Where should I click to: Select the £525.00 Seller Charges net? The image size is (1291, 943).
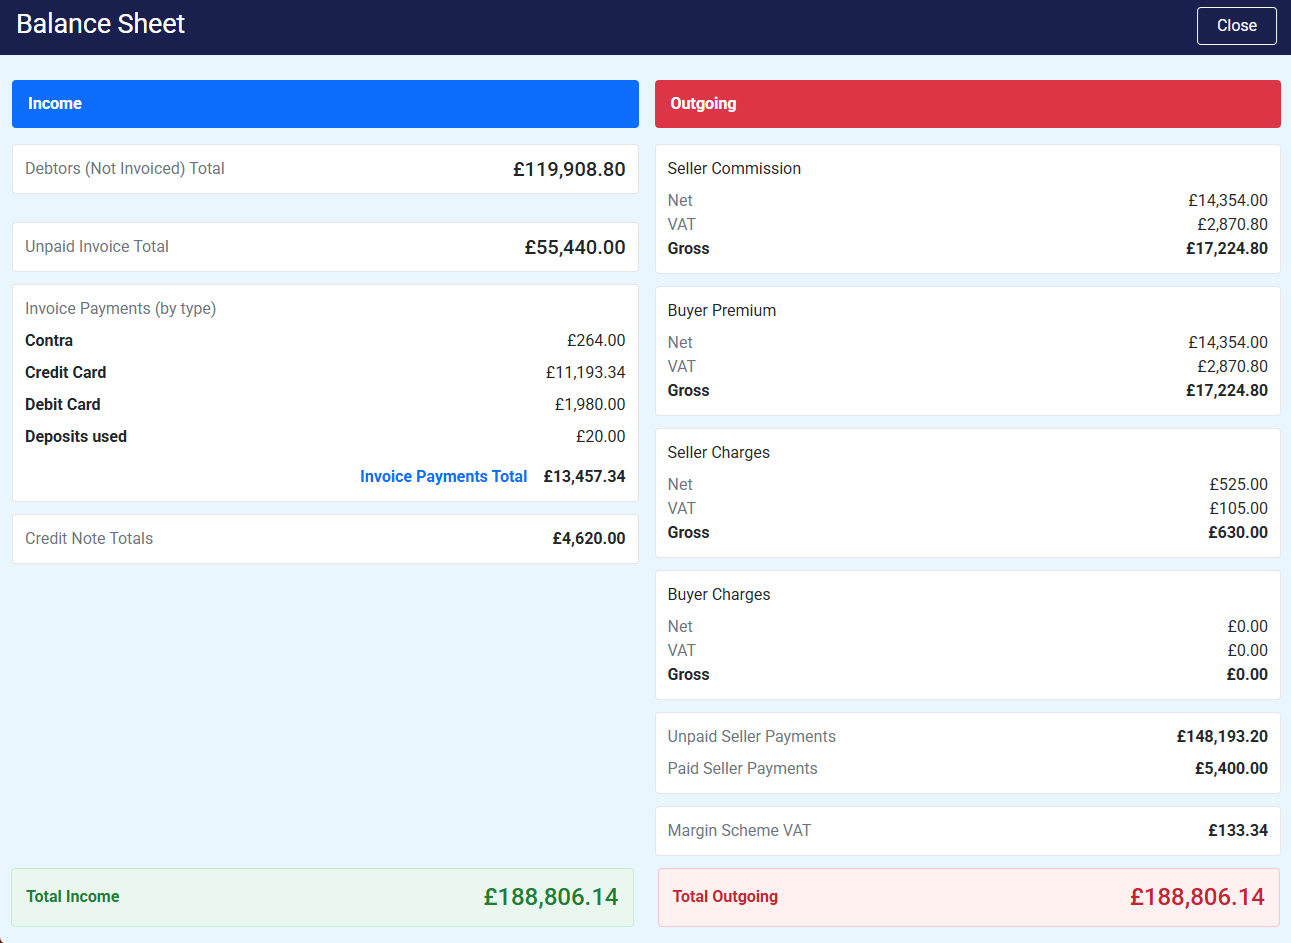(1238, 485)
